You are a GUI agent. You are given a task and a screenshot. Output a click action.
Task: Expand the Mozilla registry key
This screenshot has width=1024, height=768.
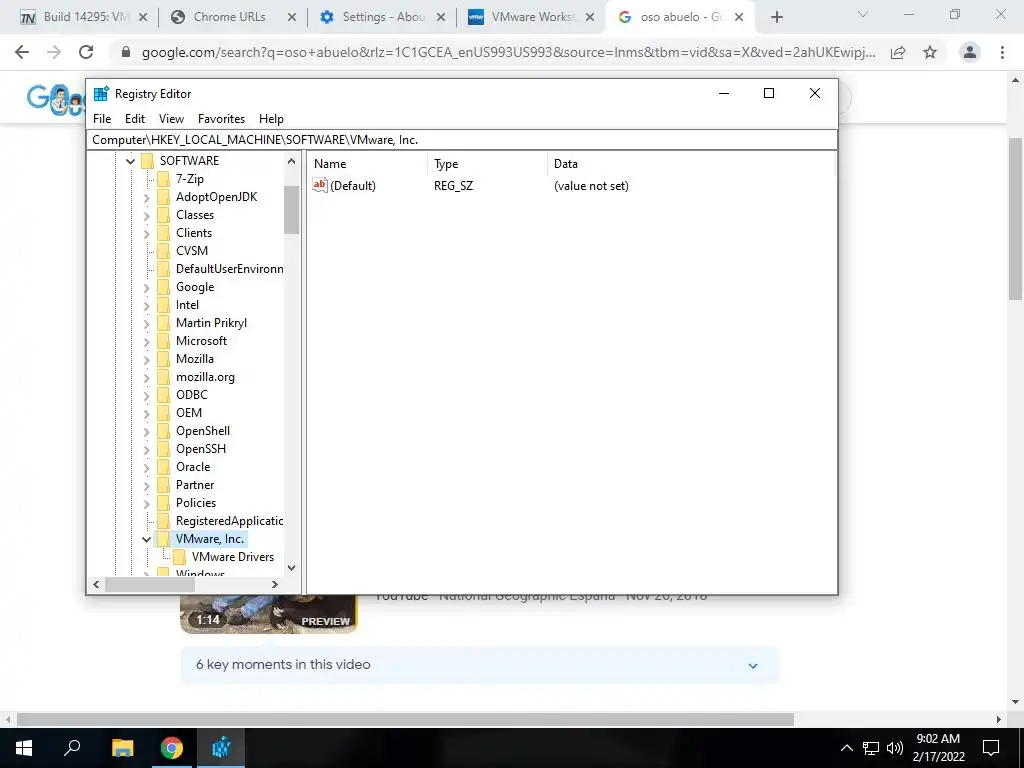coord(146,359)
